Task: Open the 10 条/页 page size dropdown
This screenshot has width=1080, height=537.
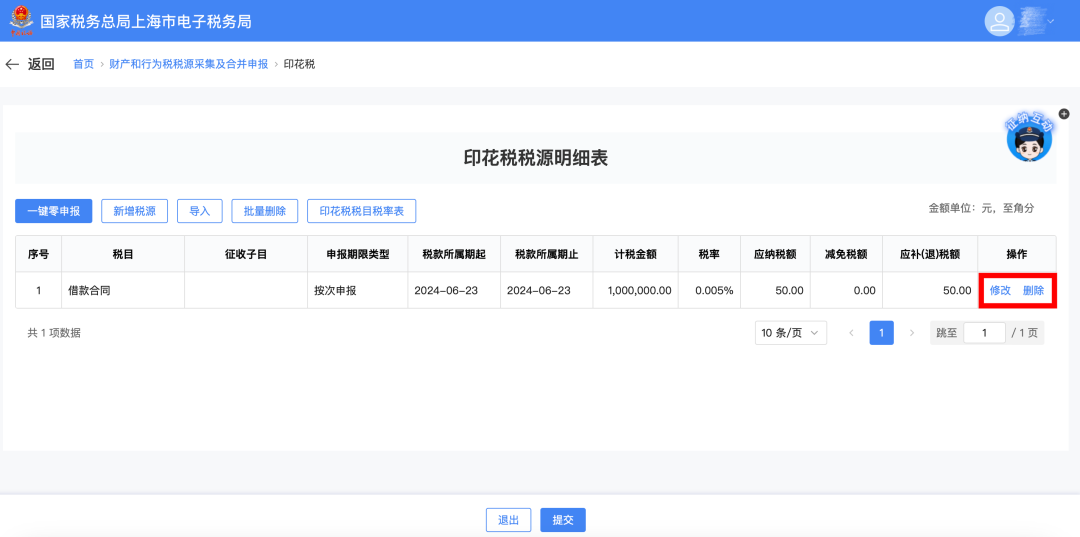Action: point(790,333)
